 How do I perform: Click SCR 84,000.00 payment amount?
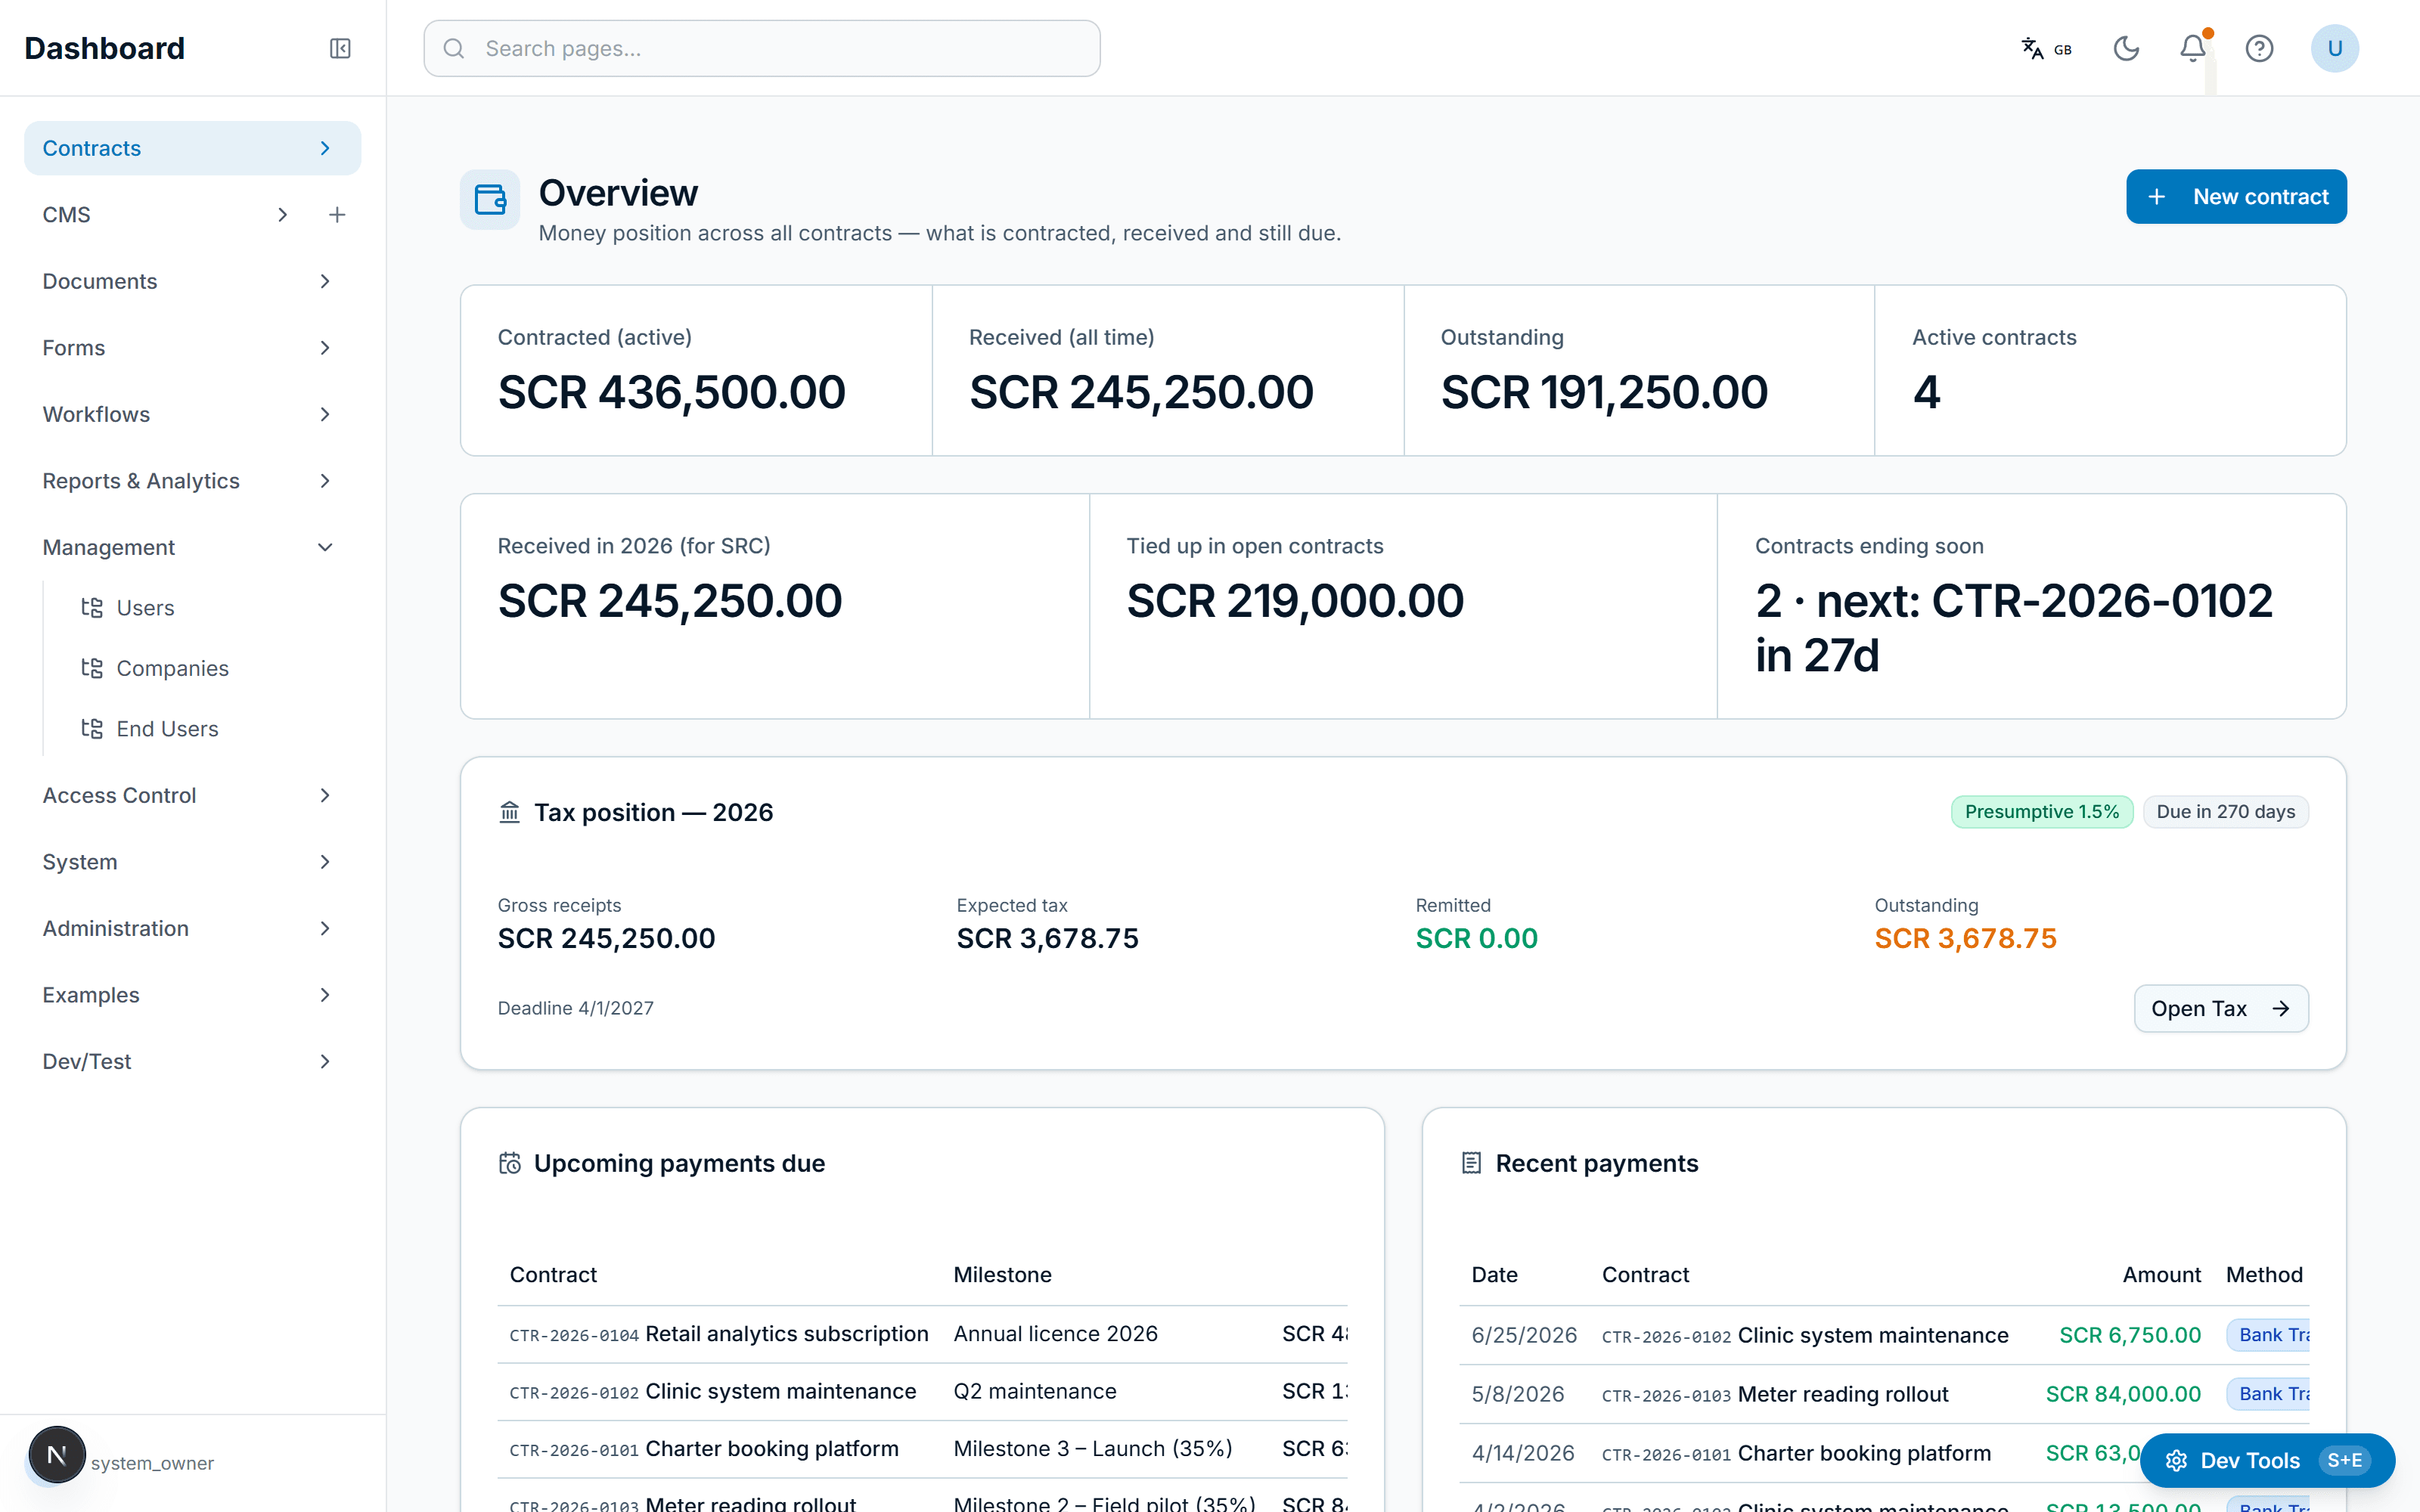tap(2123, 1395)
